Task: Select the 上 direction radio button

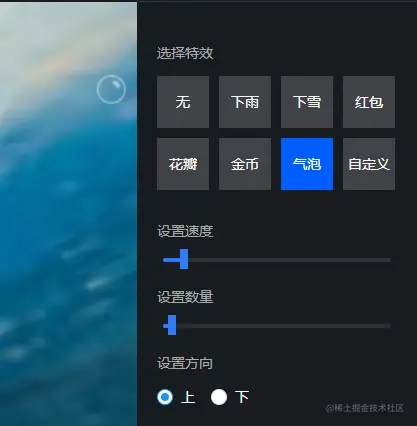Action: [165, 397]
